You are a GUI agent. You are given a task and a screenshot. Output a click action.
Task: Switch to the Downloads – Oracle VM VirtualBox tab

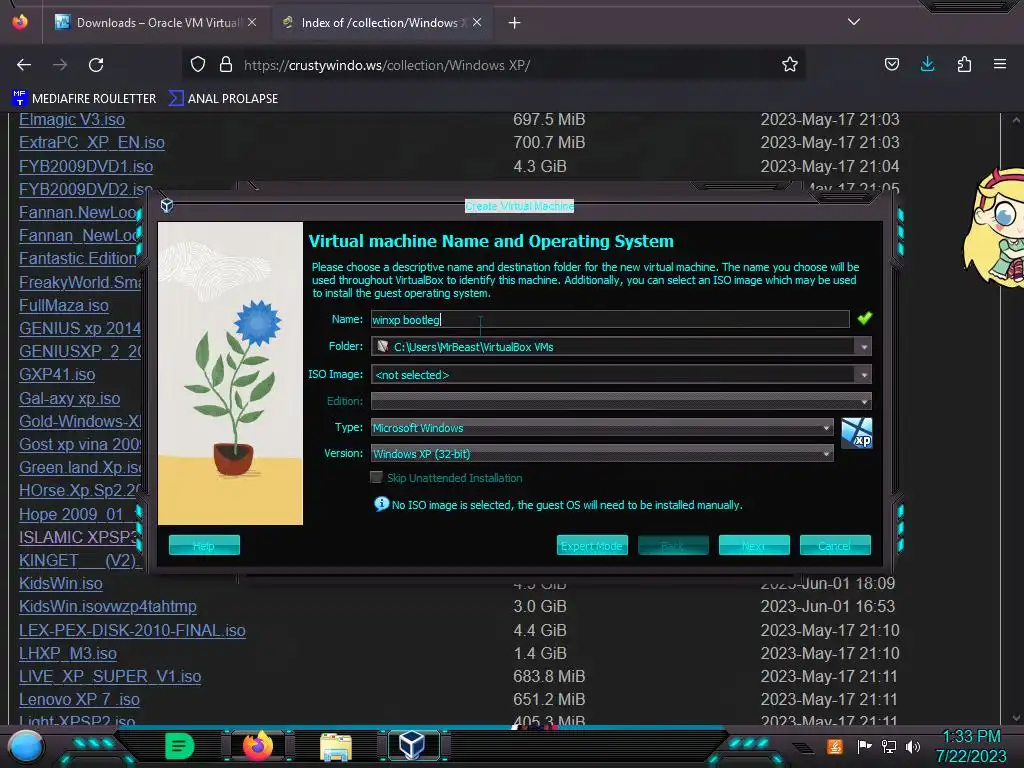(x=155, y=22)
